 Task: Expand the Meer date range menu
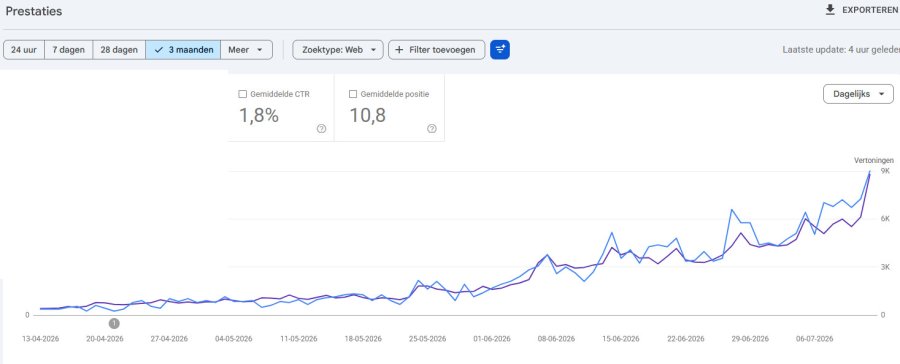246,50
